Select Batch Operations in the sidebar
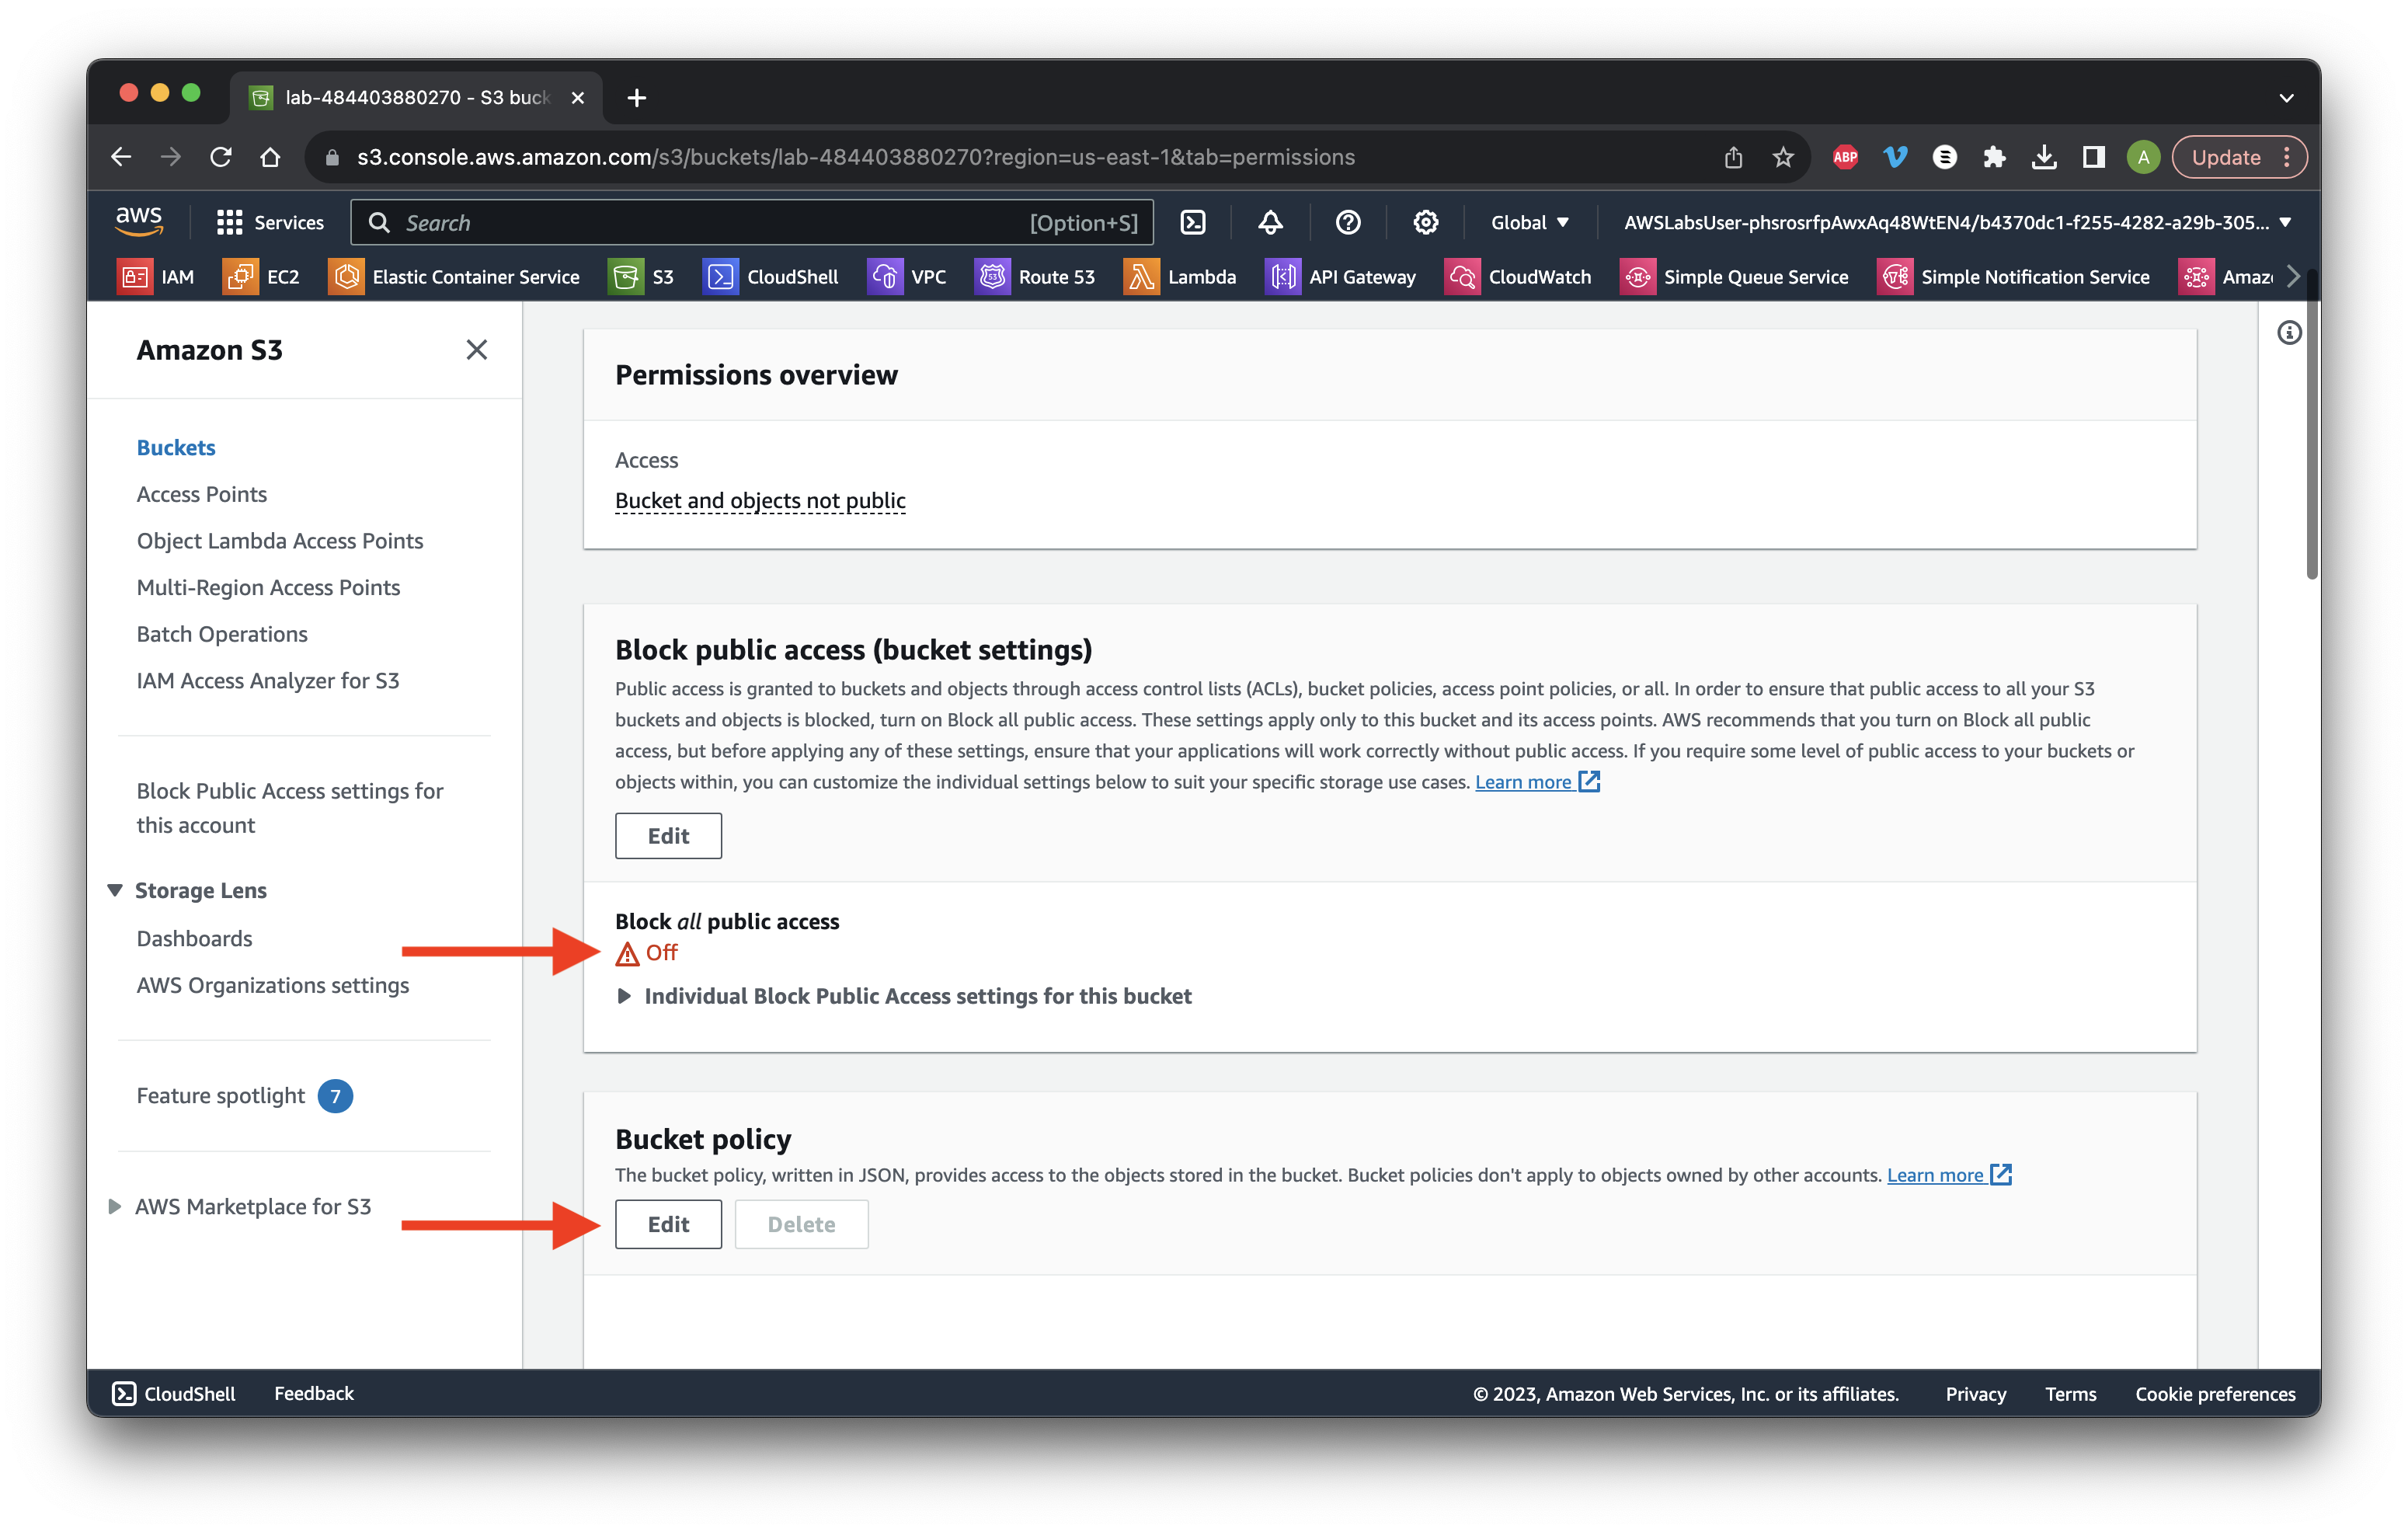2408x1532 pixels. click(222, 634)
